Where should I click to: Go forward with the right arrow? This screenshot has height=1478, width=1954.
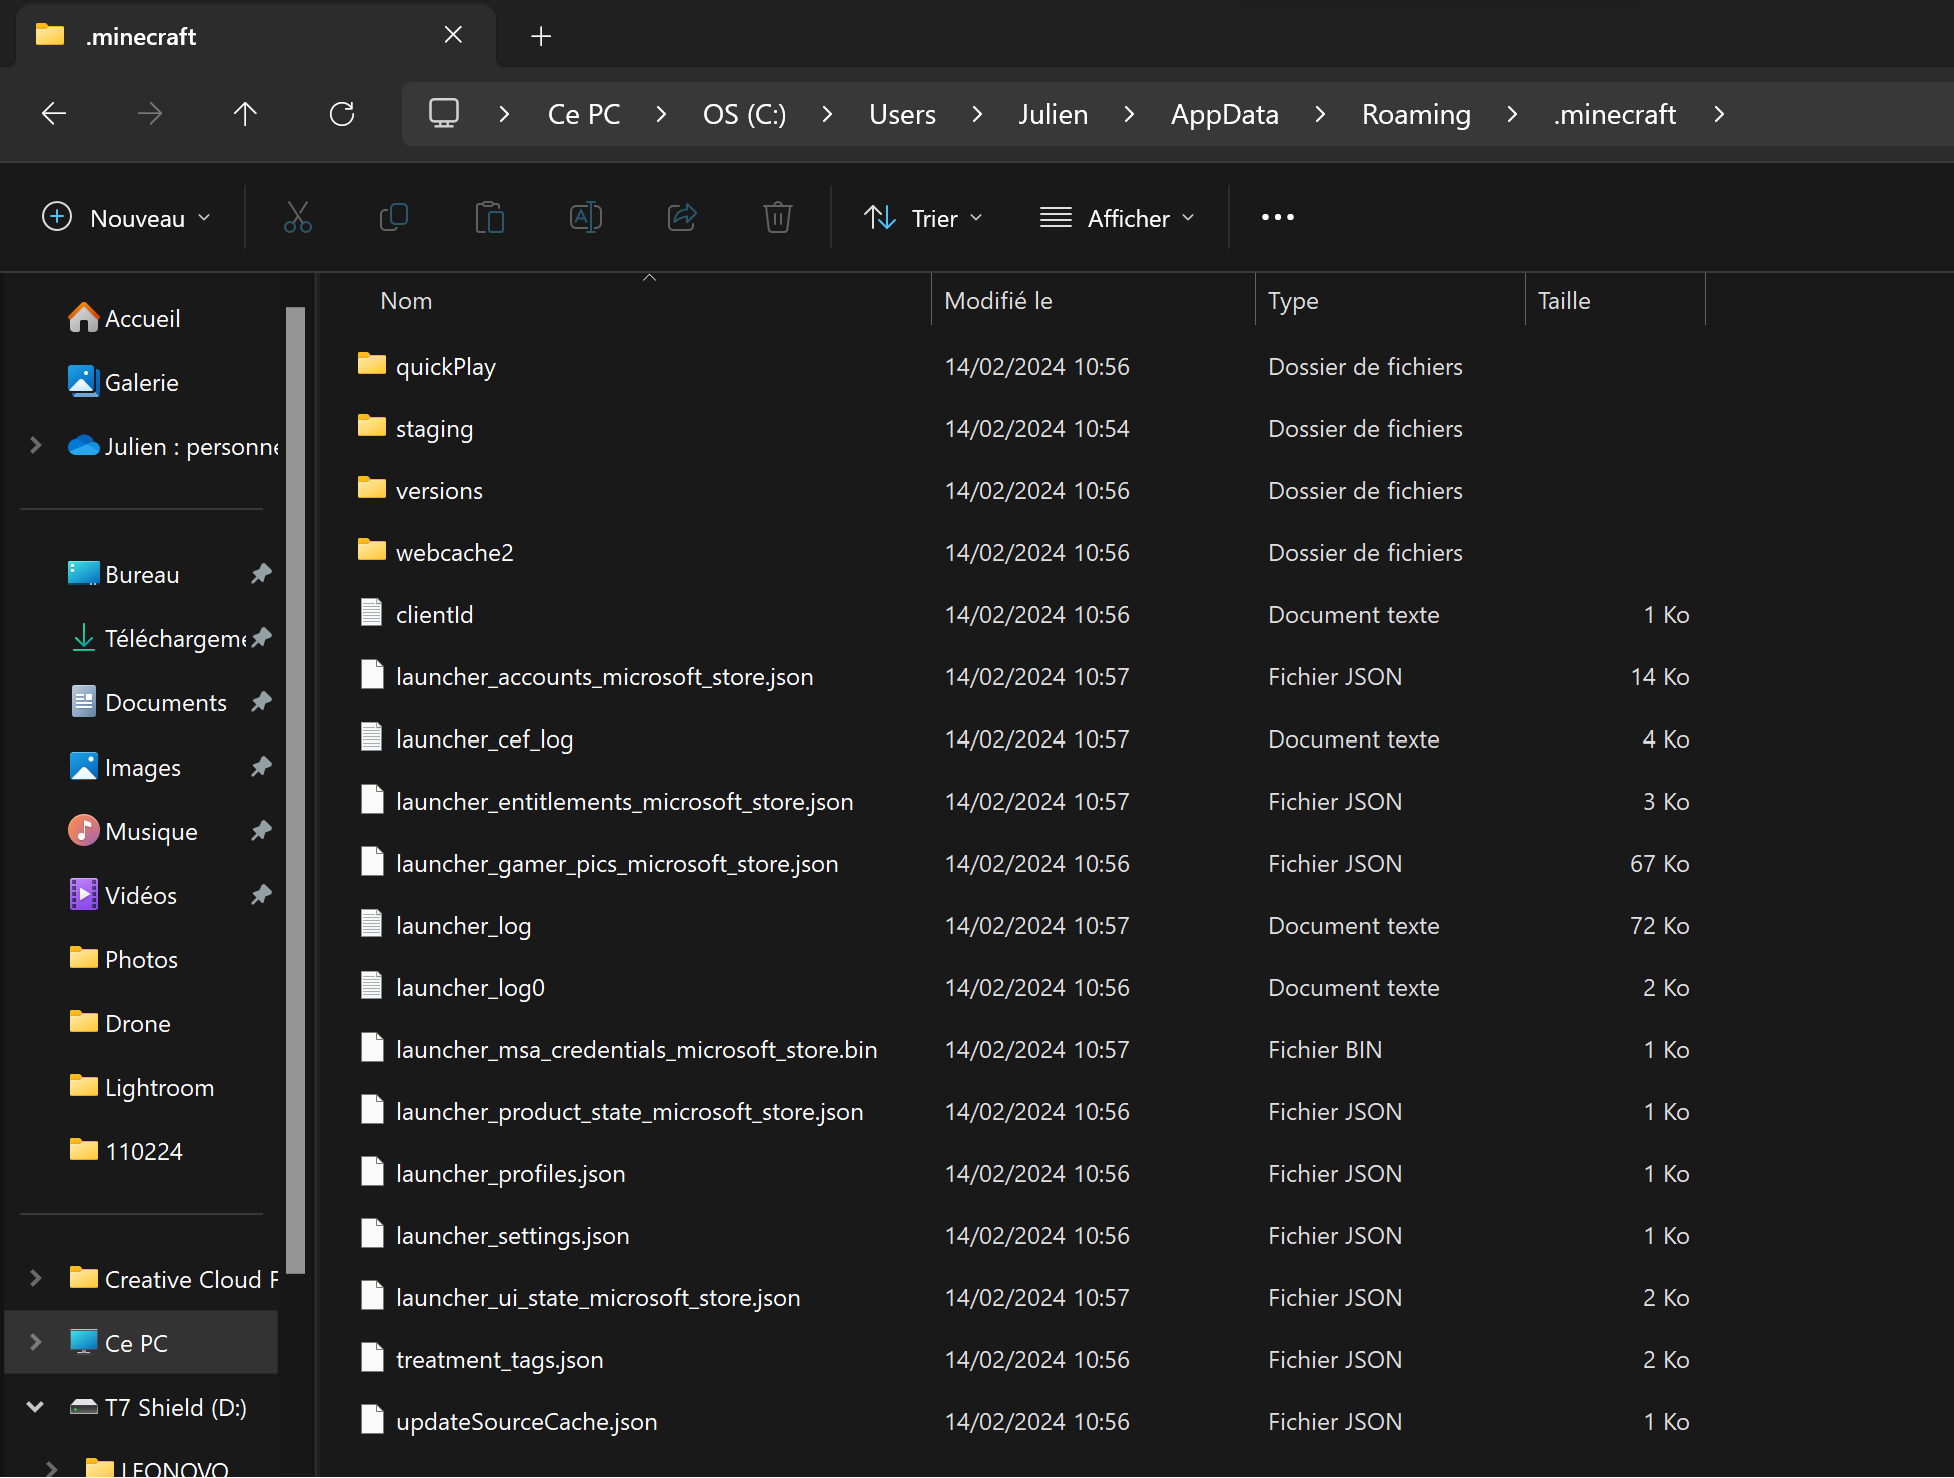coord(150,114)
